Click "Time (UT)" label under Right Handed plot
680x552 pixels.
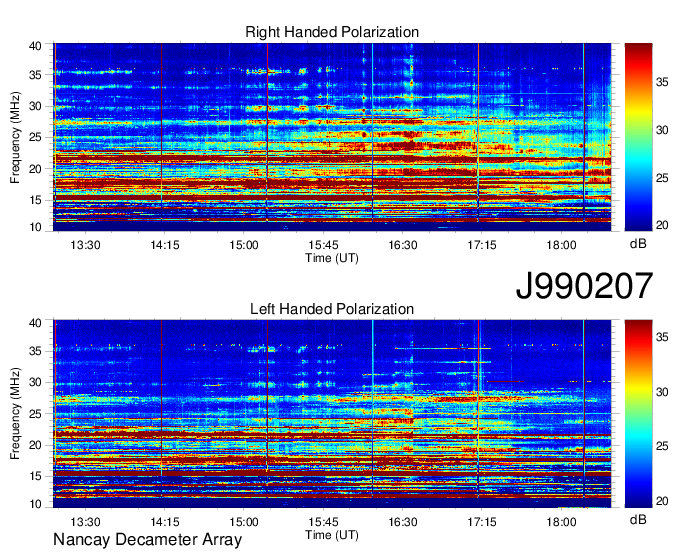pyautogui.click(x=332, y=258)
